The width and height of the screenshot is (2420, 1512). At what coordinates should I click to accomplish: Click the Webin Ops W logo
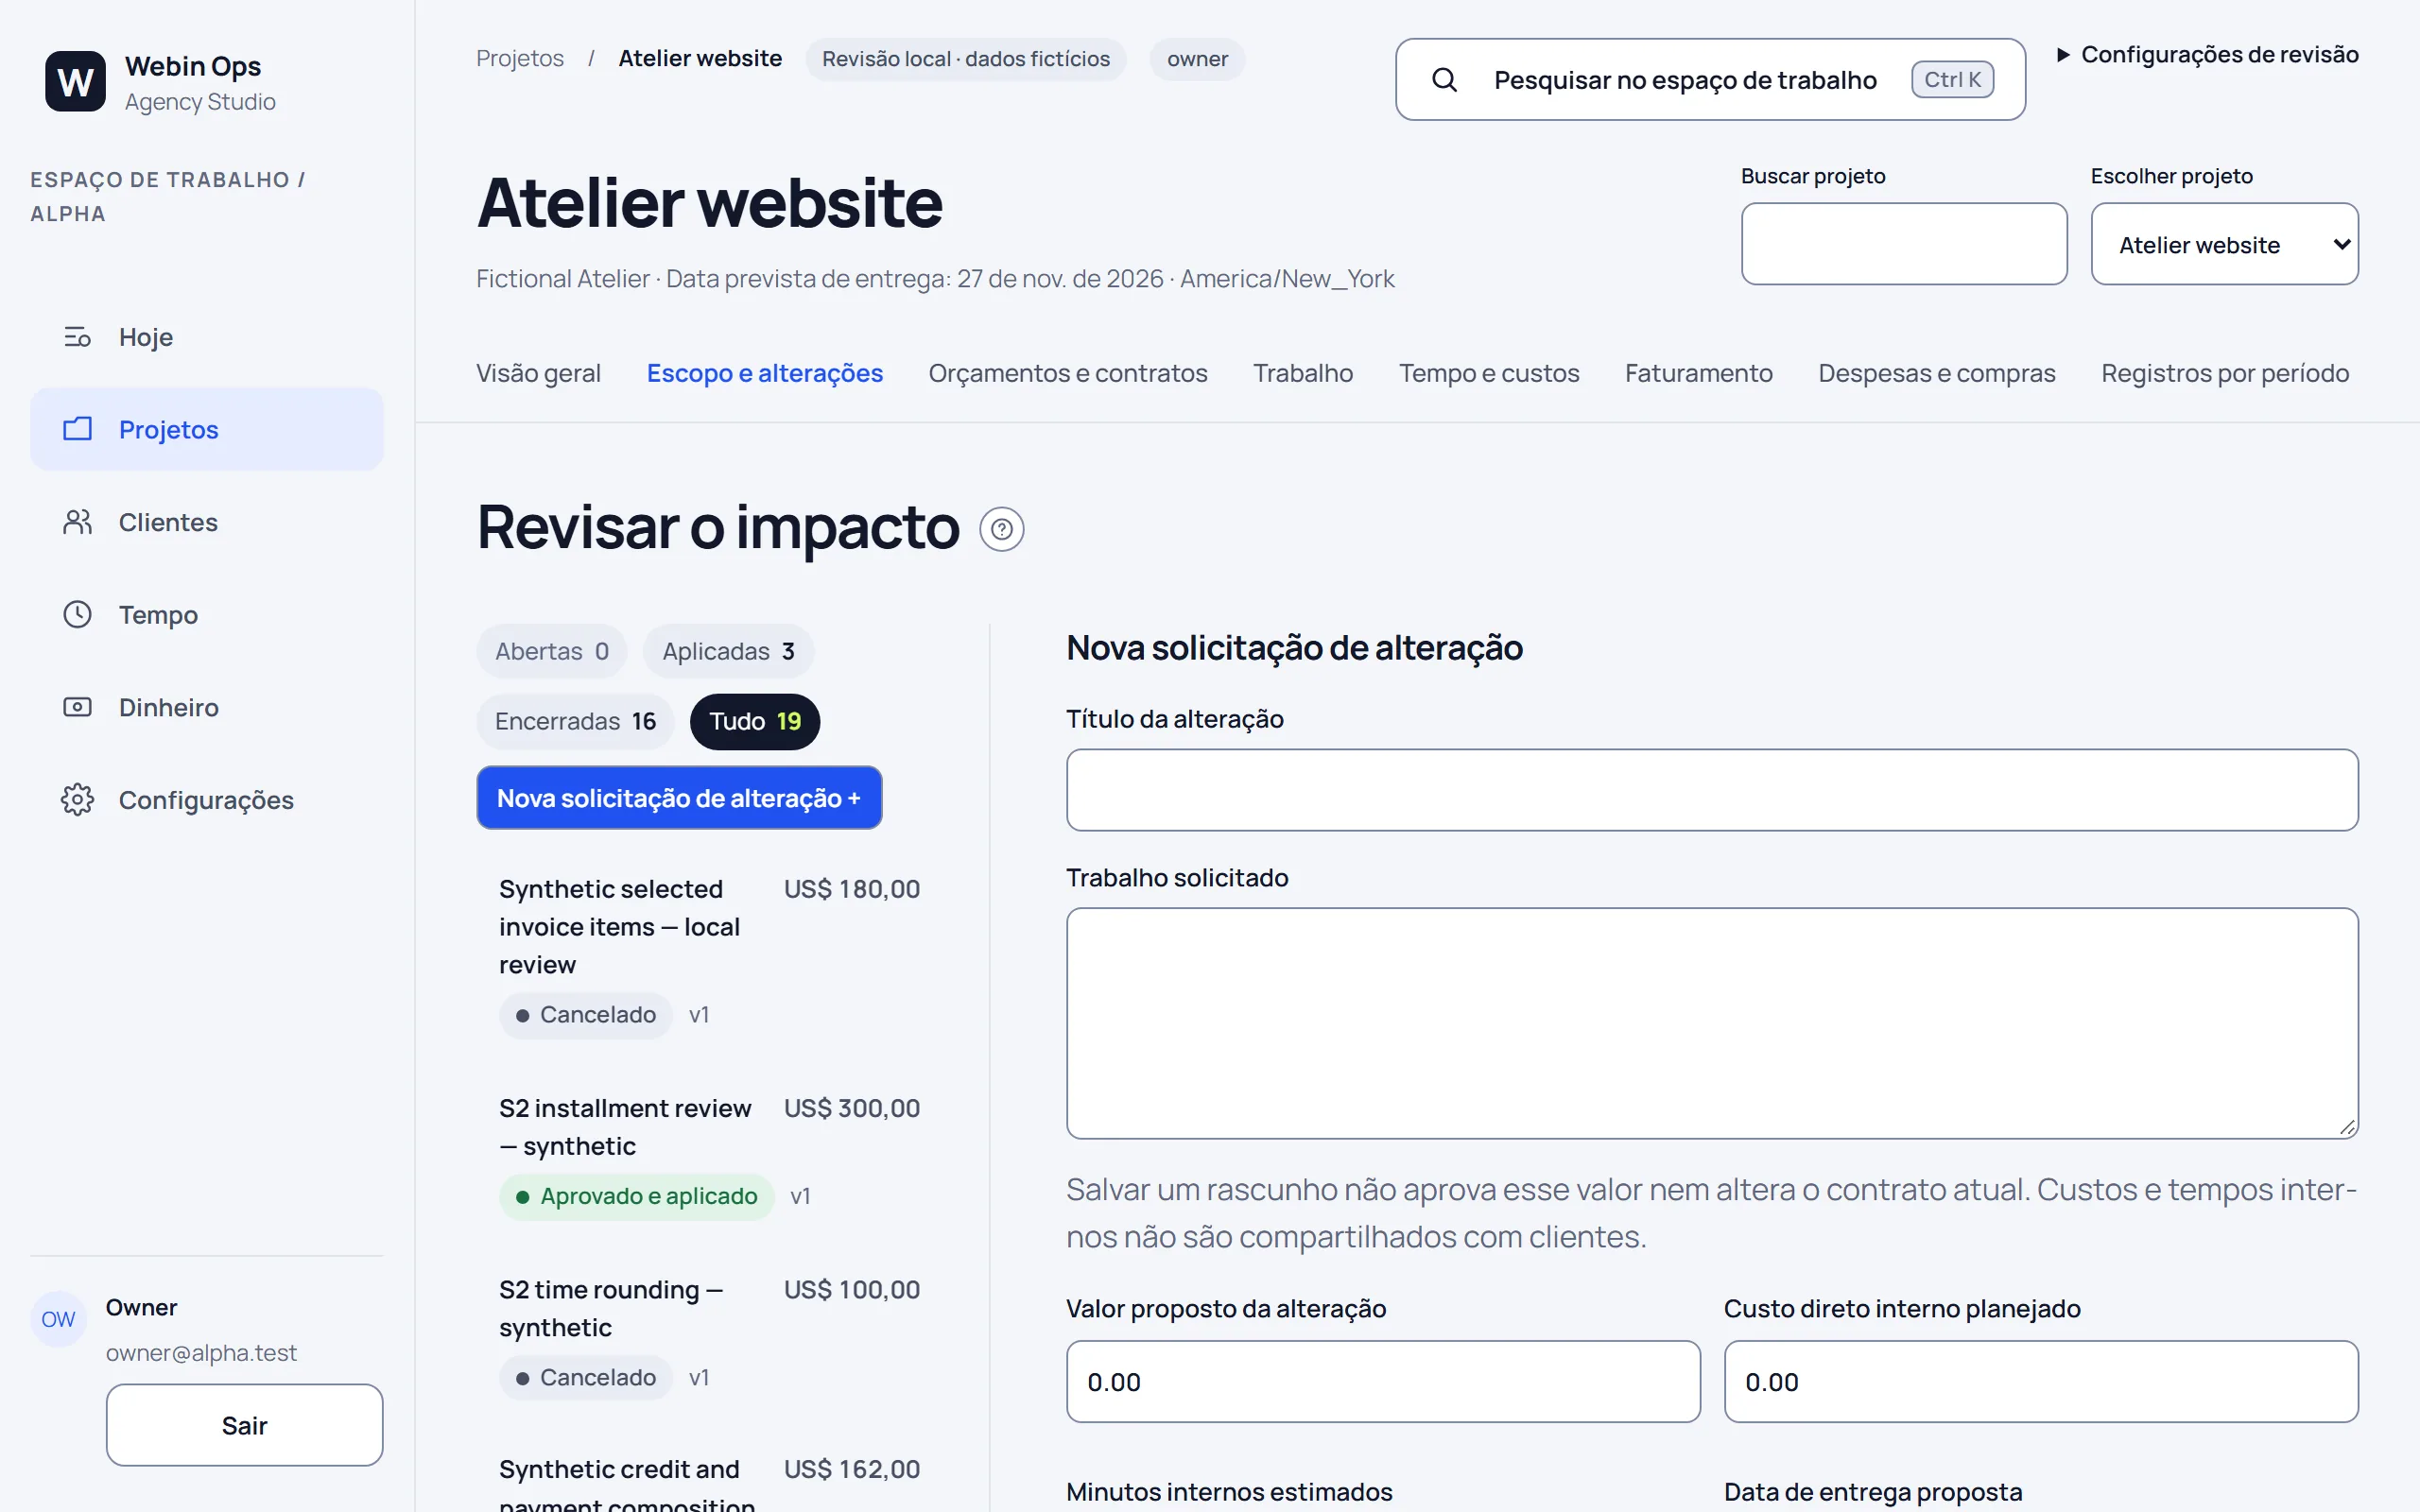click(75, 81)
